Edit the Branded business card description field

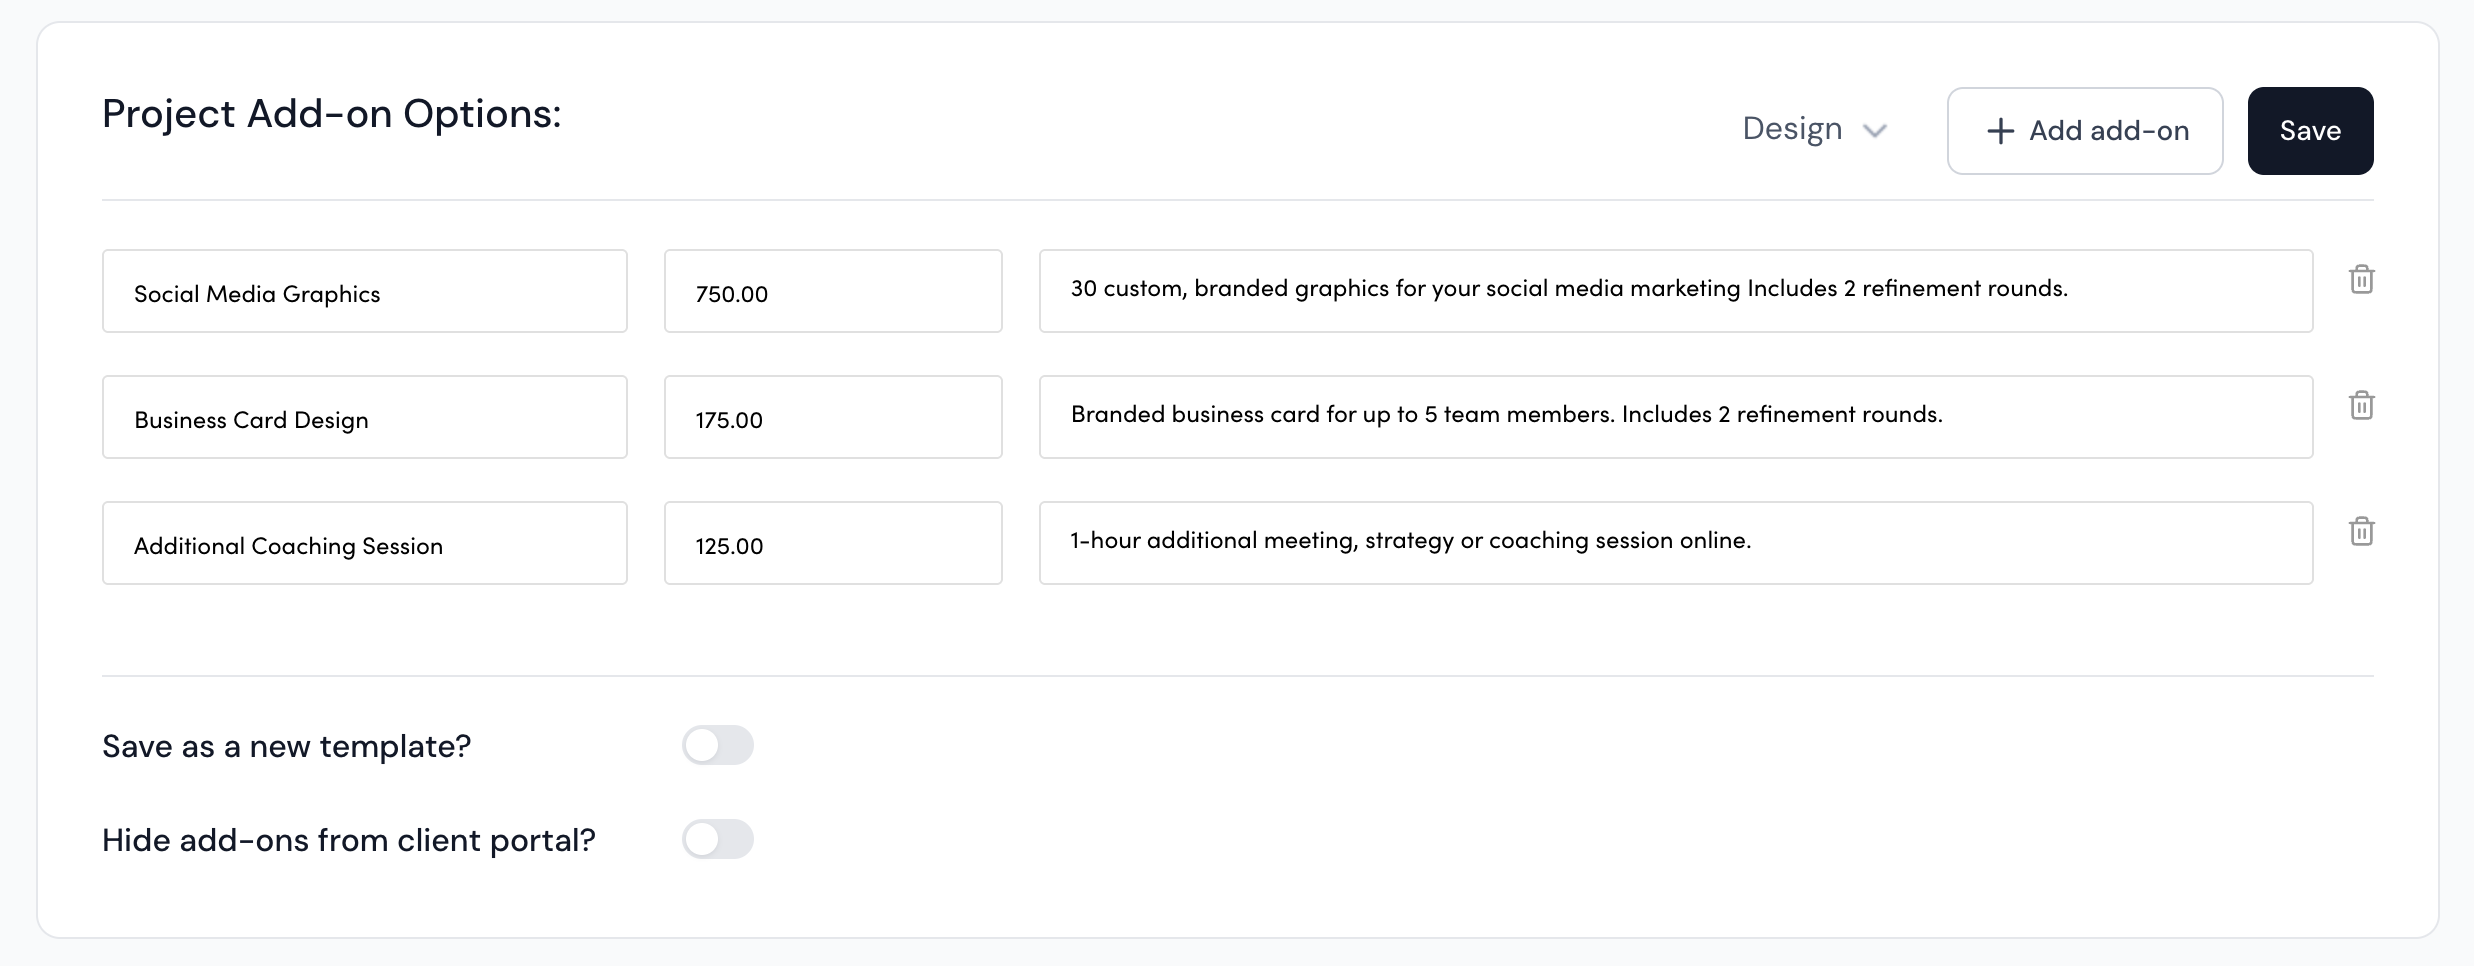pos(1675,417)
